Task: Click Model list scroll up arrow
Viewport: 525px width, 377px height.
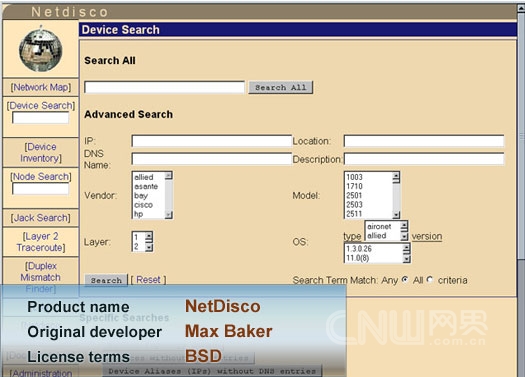Action: (x=396, y=175)
